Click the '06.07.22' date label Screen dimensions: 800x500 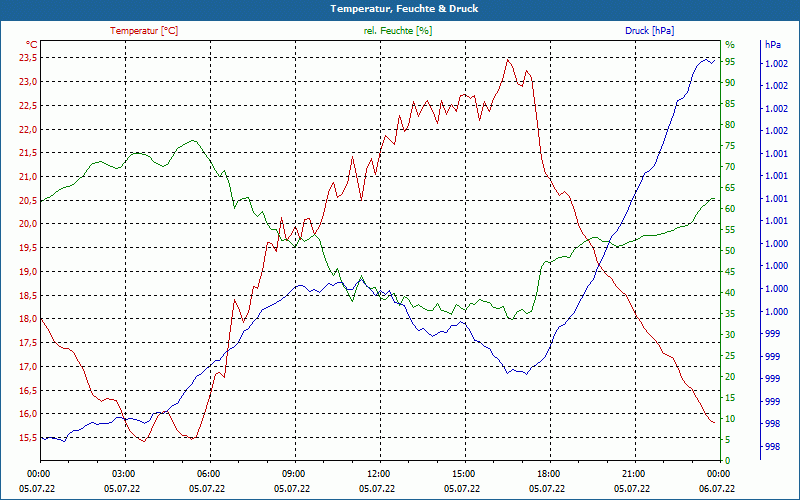(717, 488)
